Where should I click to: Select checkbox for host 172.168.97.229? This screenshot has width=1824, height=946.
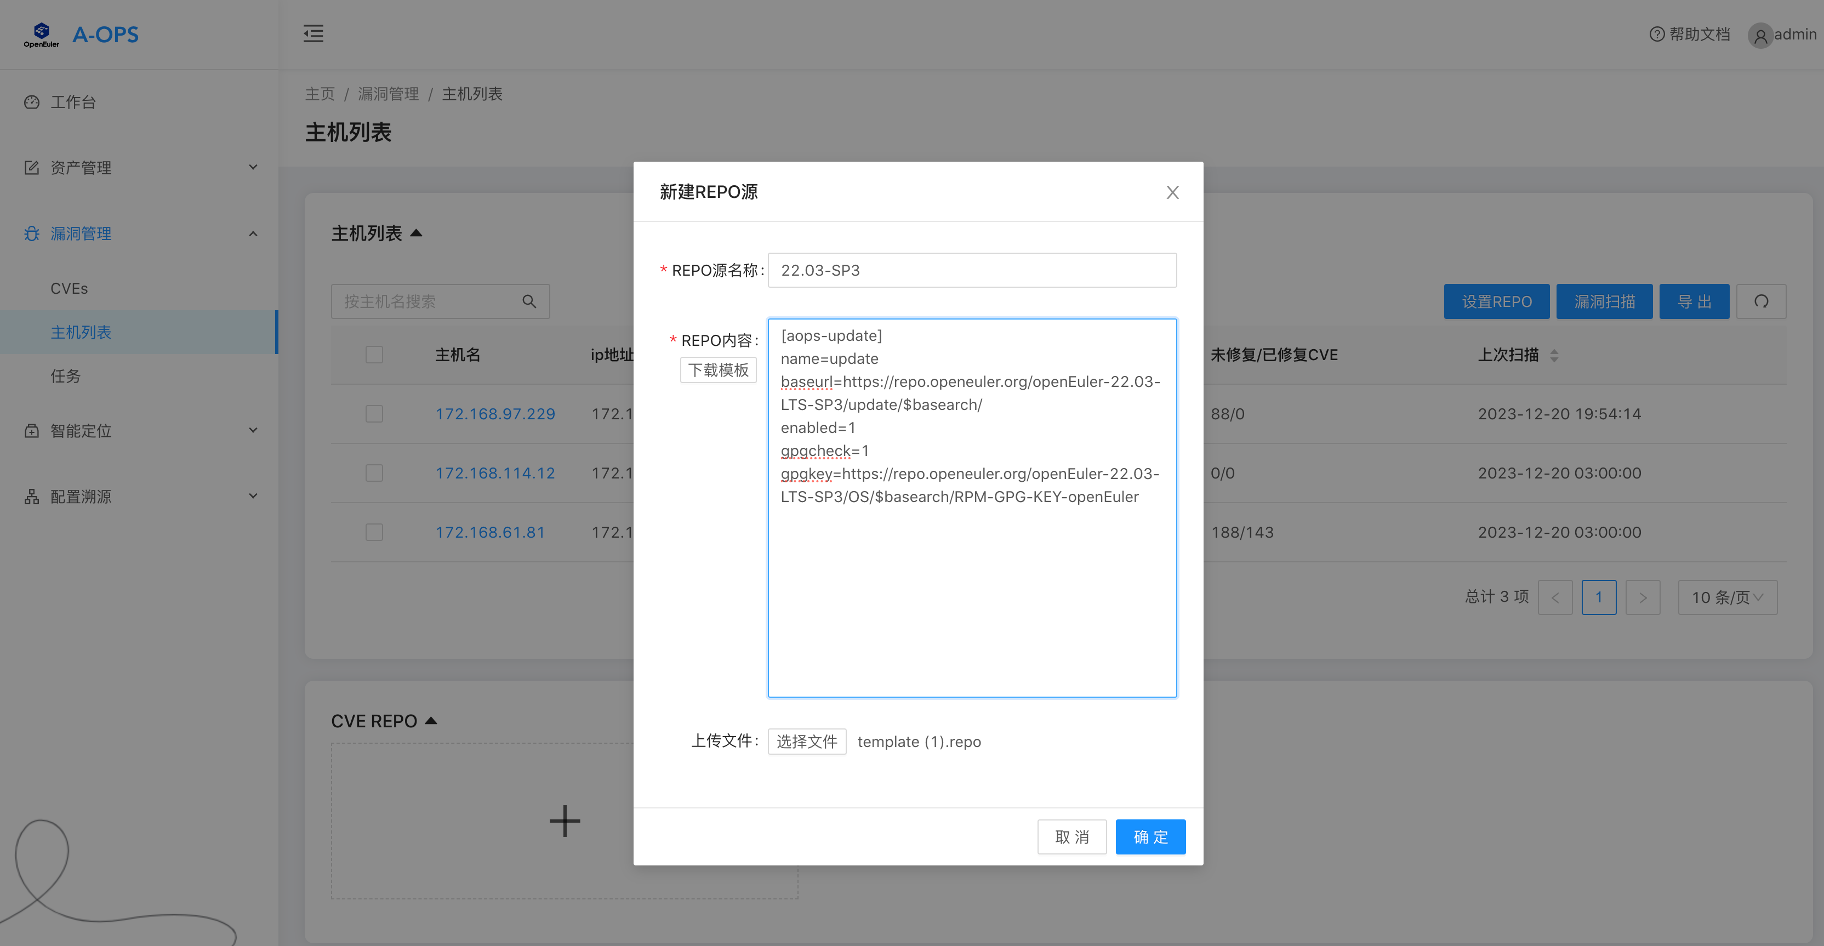[x=374, y=414]
